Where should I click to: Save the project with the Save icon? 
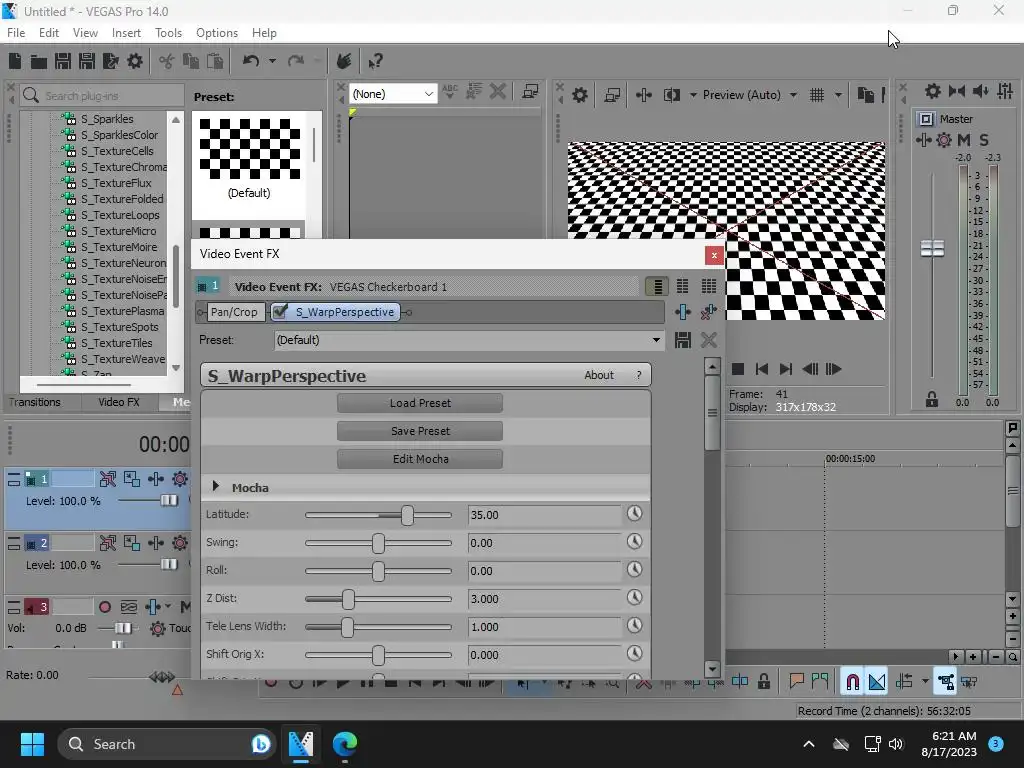(x=63, y=61)
